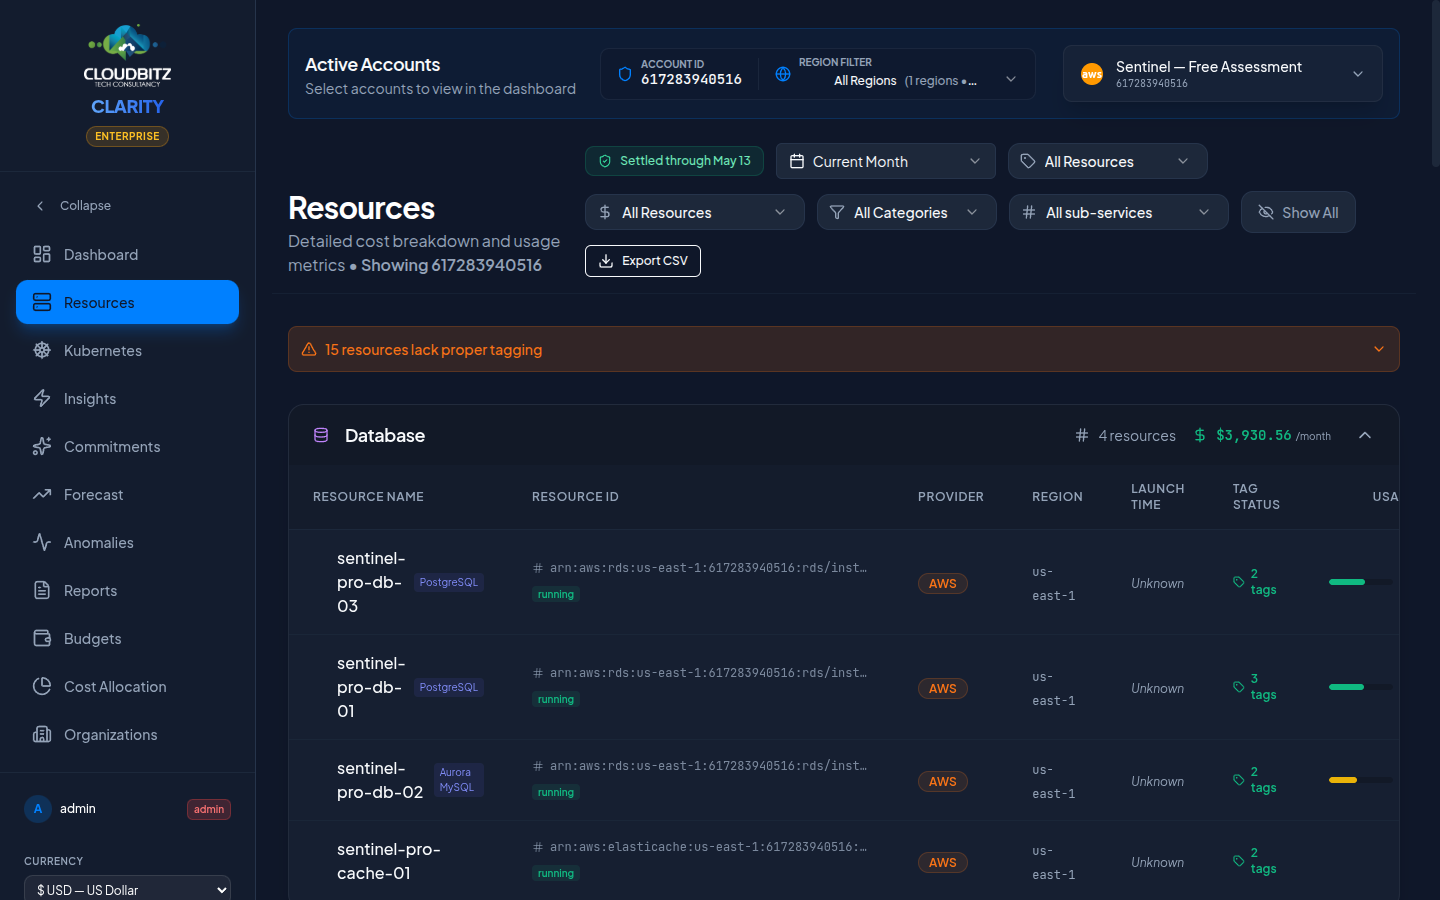This screenshot has width=1440, height=900.
Task: Click the Anomalies pulse icon
Action: 42,542
